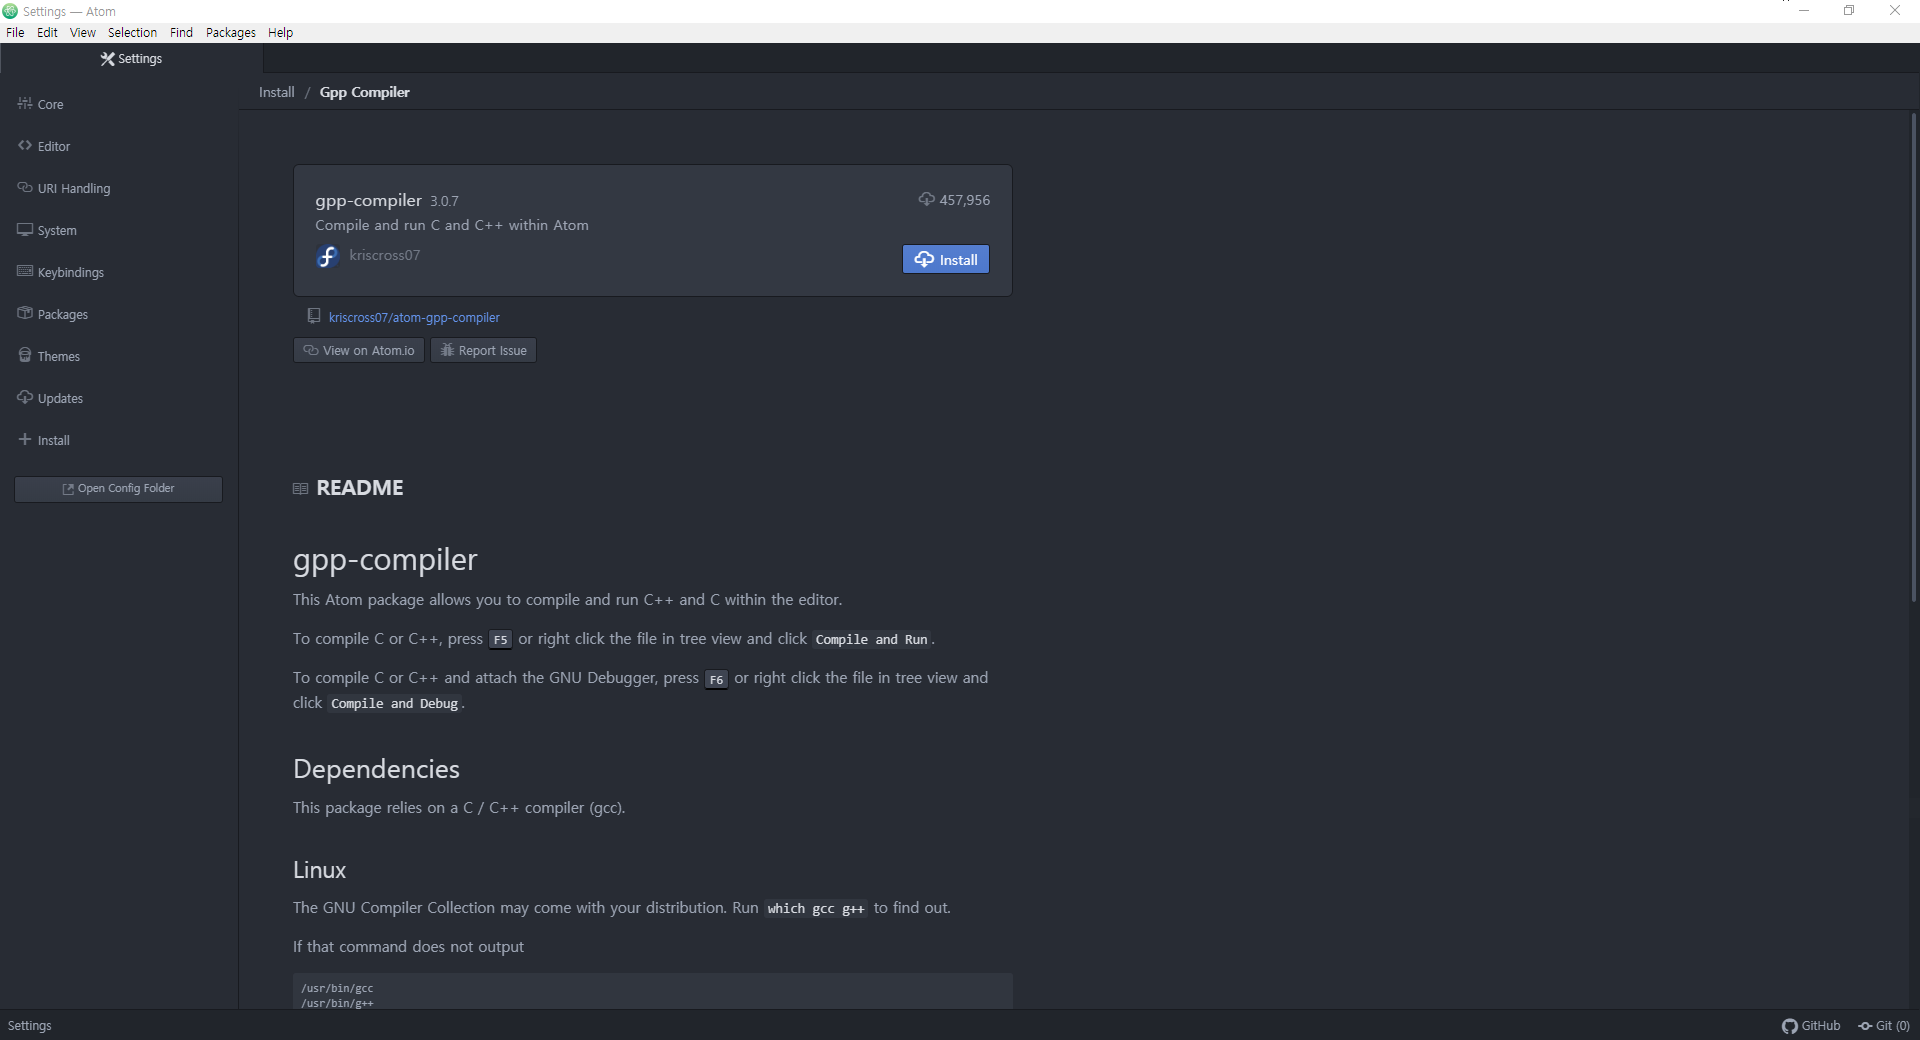1920x1040 pixels.
Task: Install the gpp-compiler package
Action: coord(946,259)
